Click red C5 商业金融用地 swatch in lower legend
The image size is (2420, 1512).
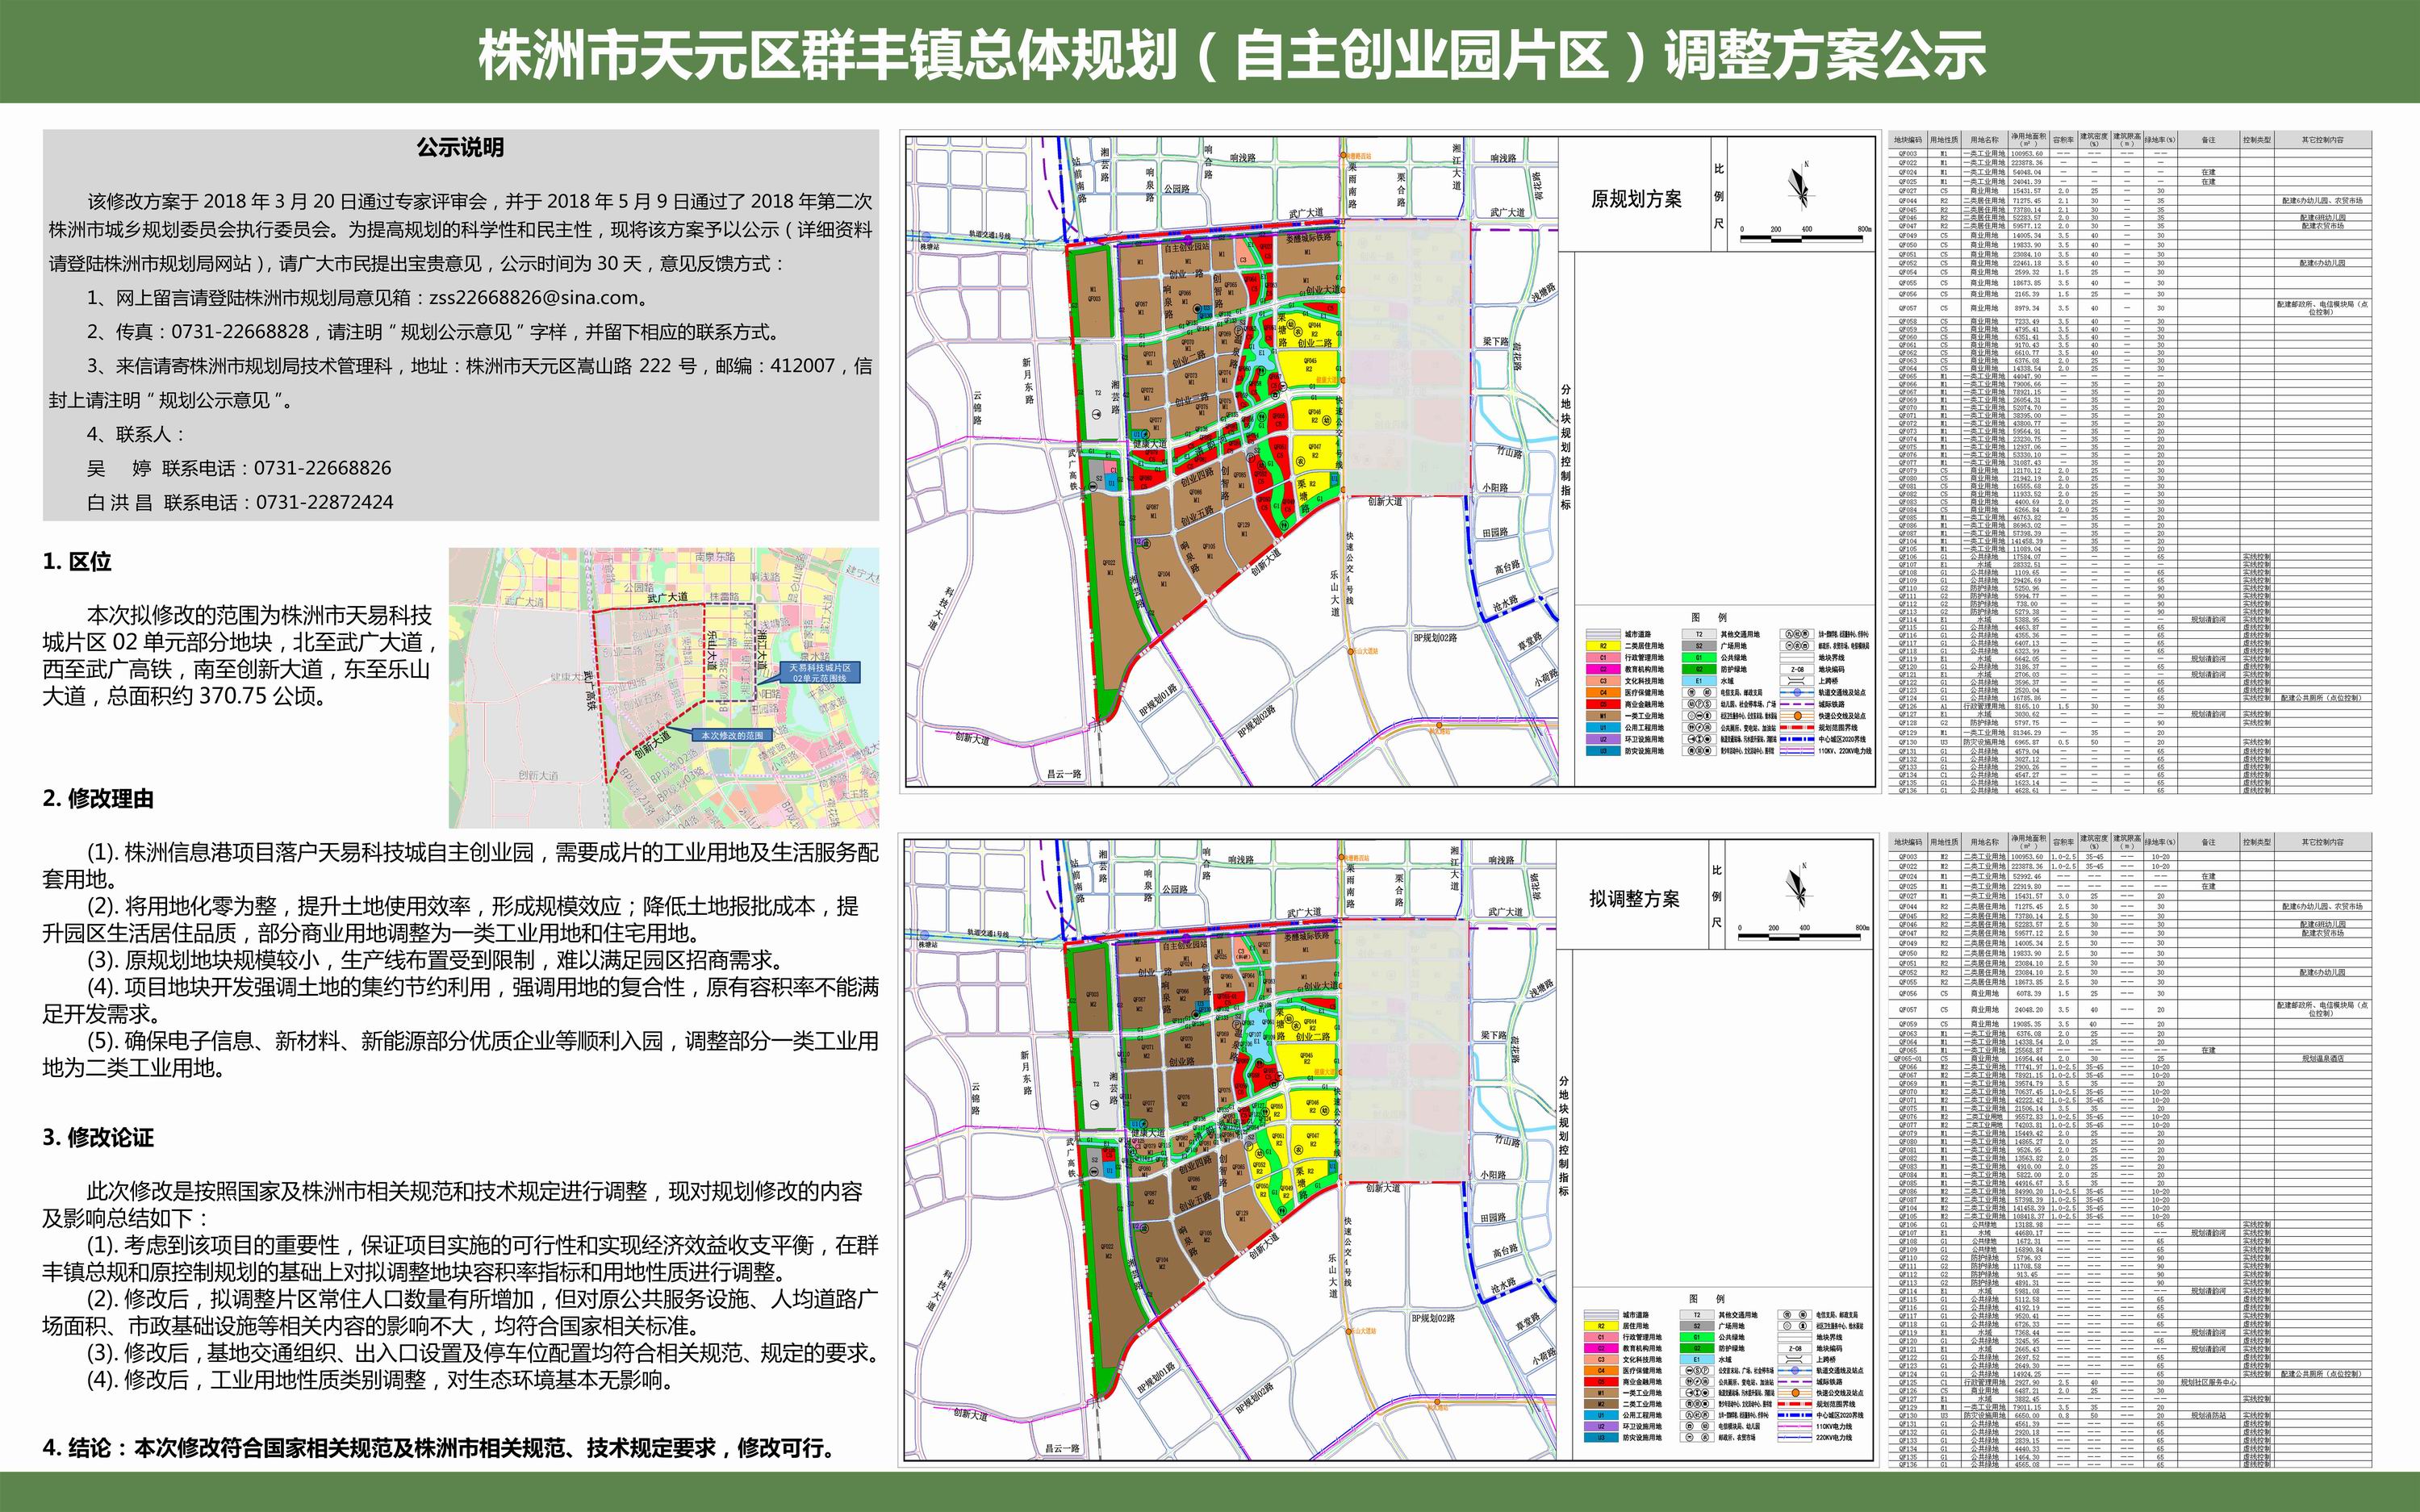1601,1382
